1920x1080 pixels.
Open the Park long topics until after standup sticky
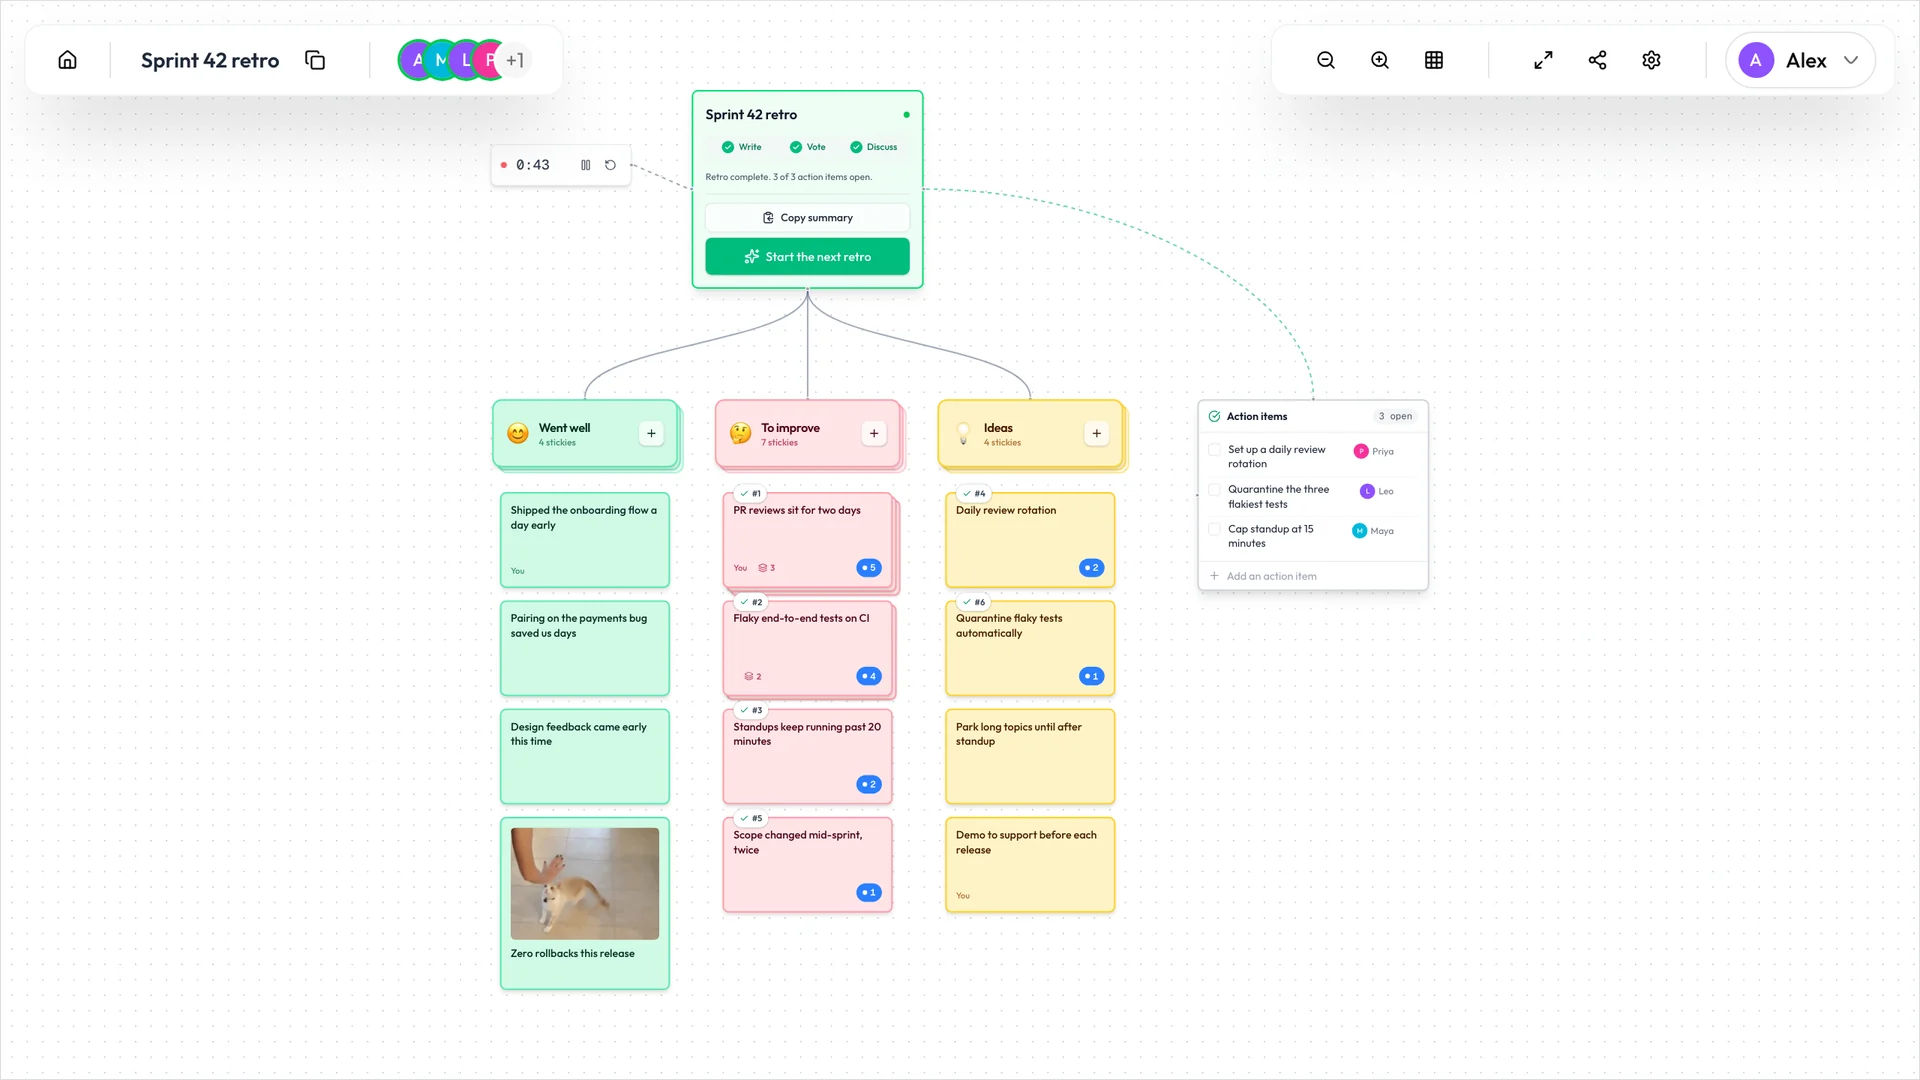point(1030,757)
